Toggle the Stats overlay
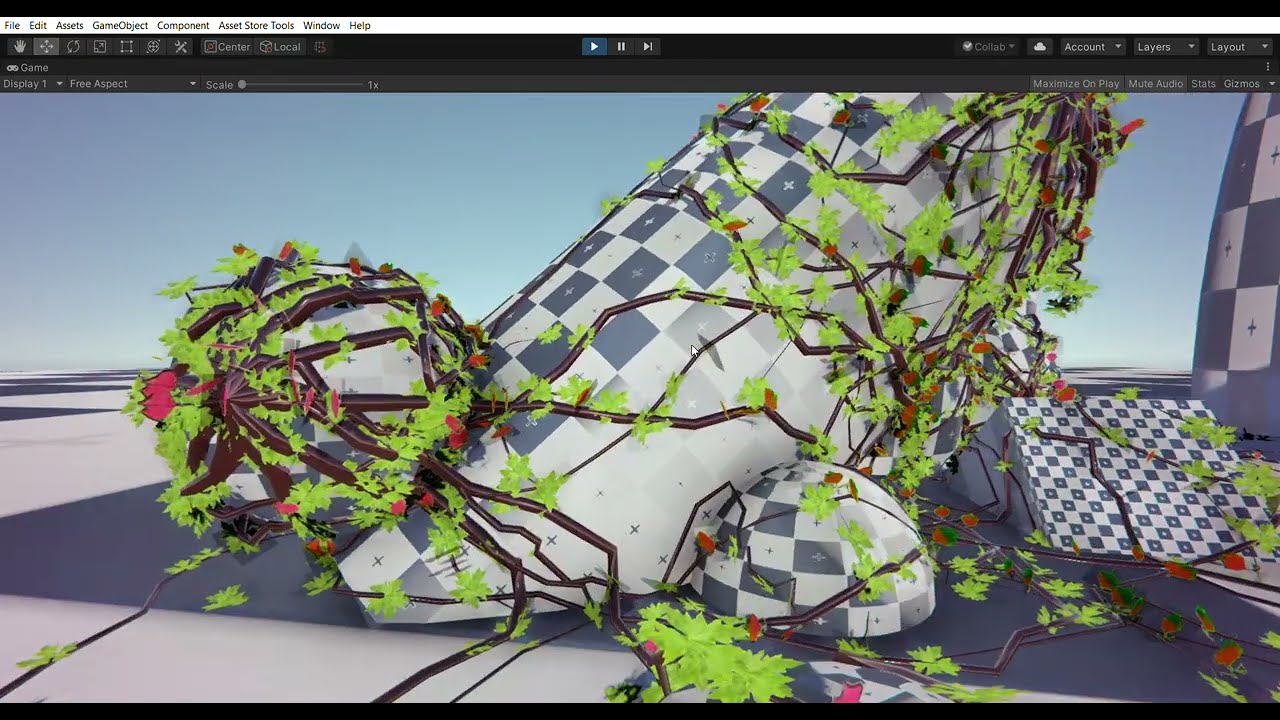The height and width of the screenshot is (720, 1280). coord(1204,84)
